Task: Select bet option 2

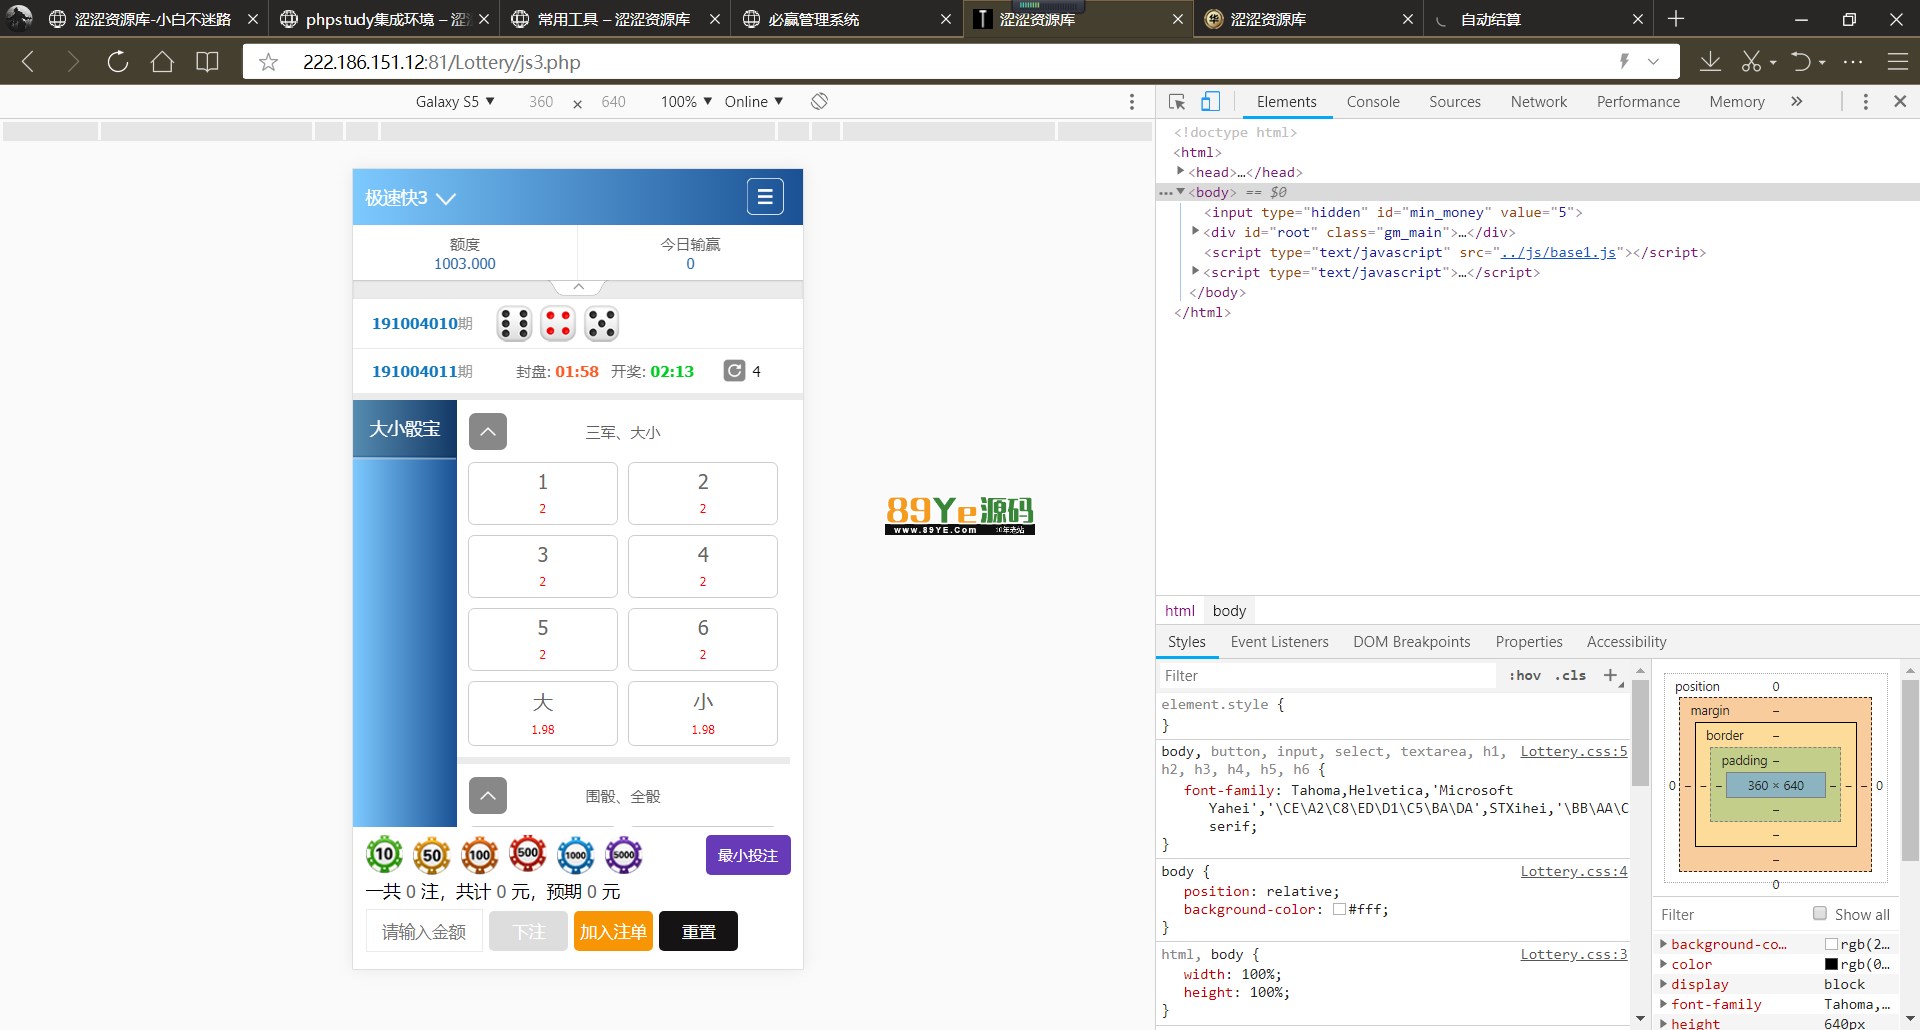Action: (703, 493)
